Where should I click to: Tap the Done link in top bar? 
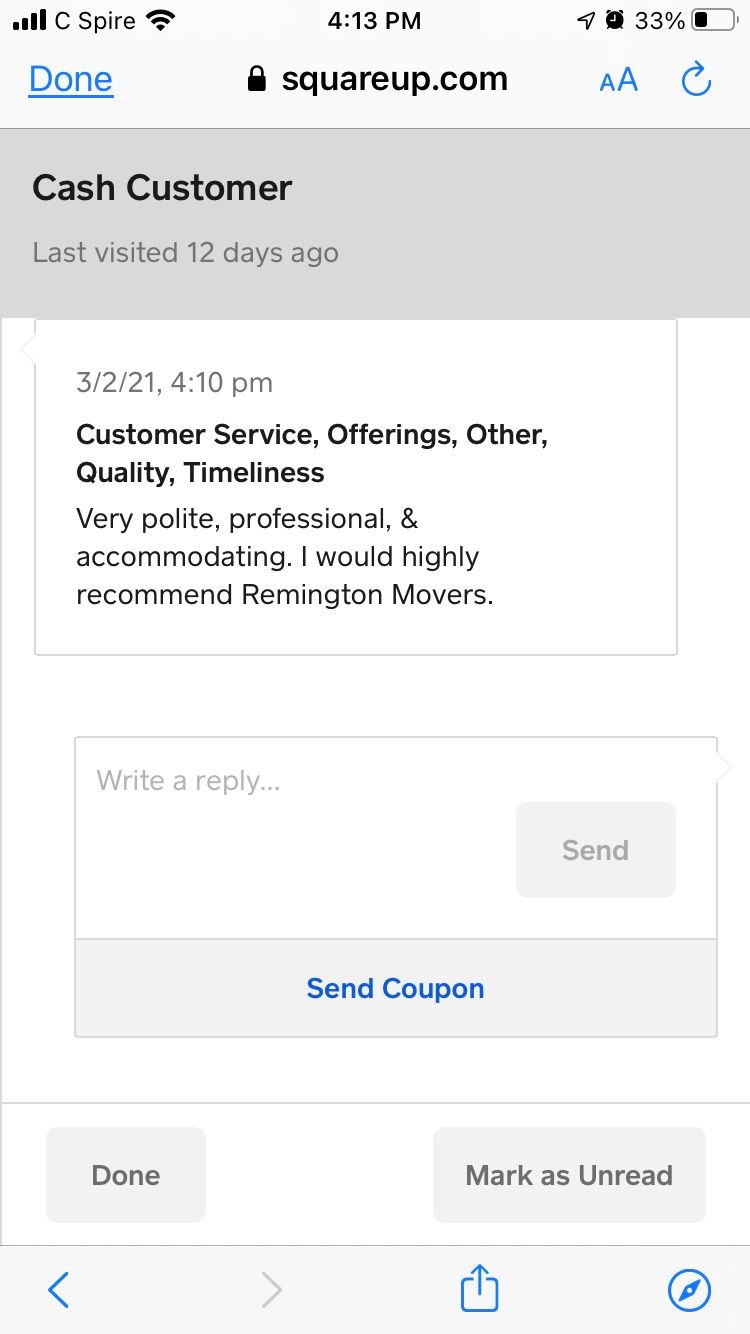[71, 80]
